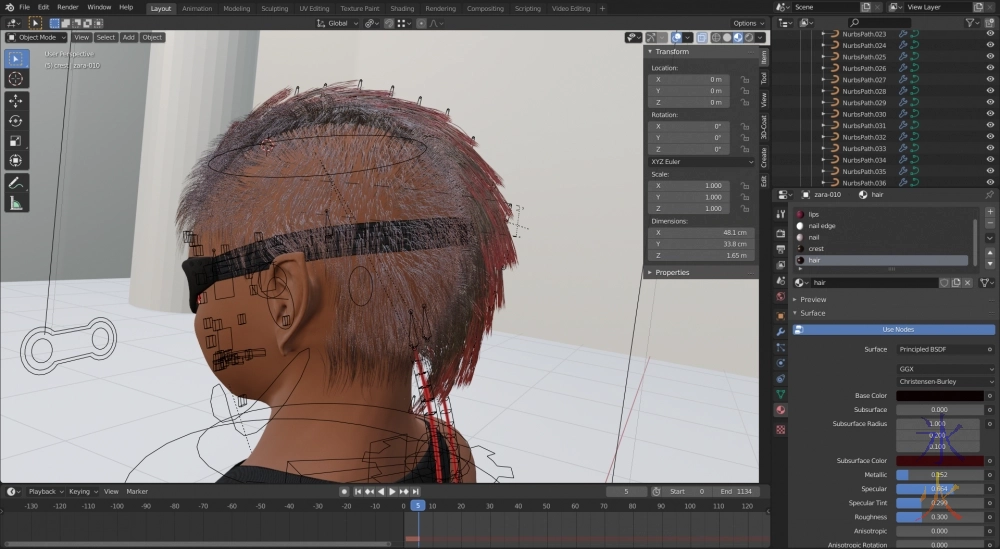Screen dimensions: 1000x549
Task: Toggle visibility of NurbsPath.024
Action: [990, 45]
